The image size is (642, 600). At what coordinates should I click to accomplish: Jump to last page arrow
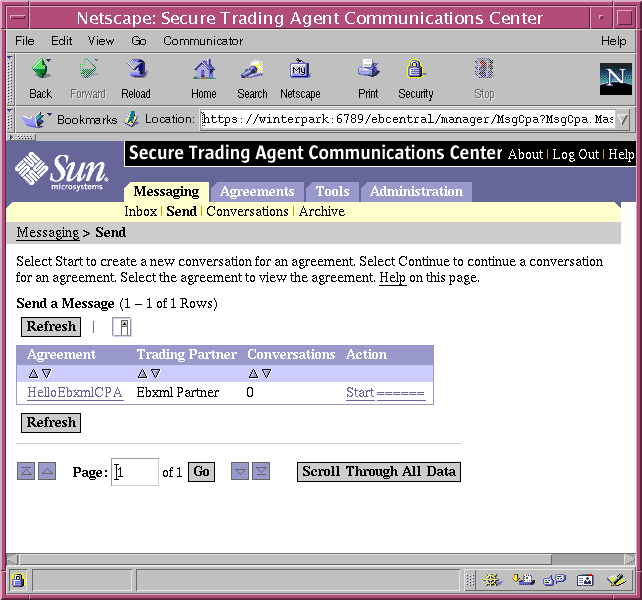click(261, 471)
